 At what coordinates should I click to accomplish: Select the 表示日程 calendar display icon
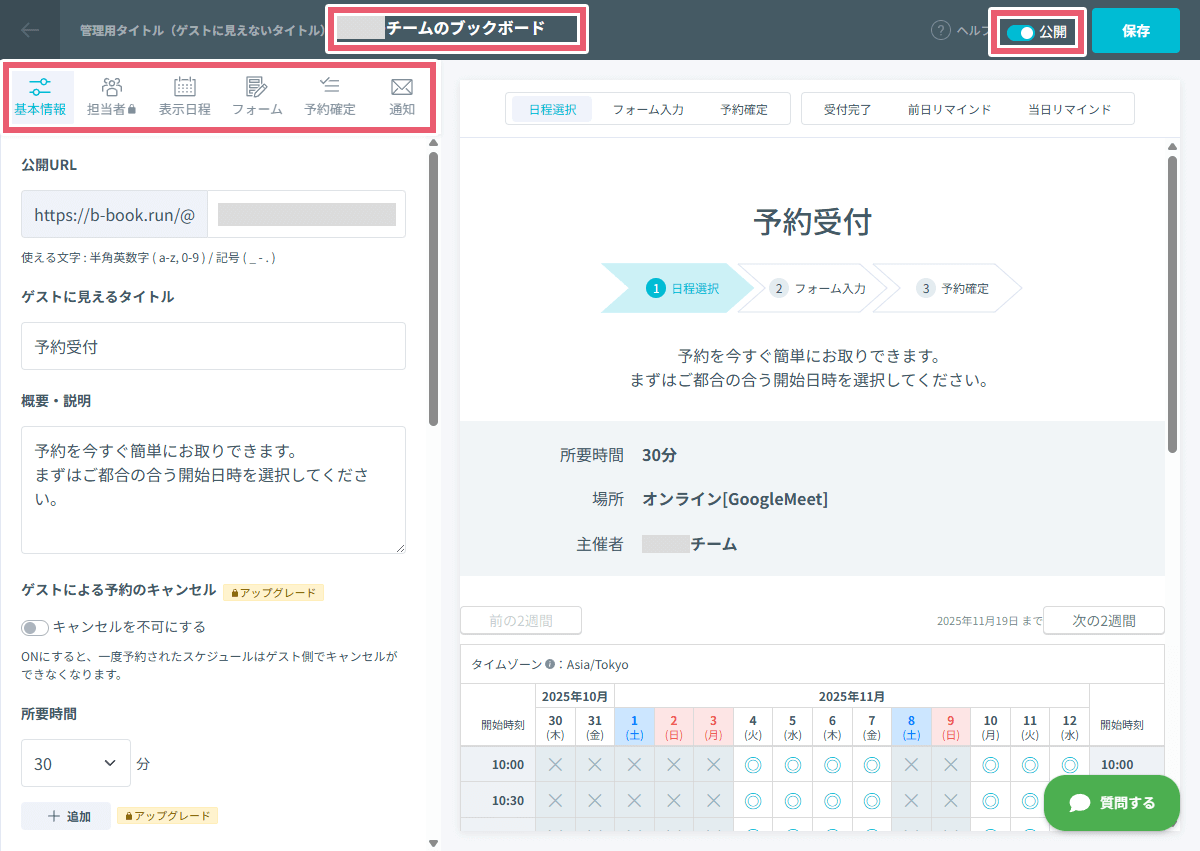(x=184, y=96)
